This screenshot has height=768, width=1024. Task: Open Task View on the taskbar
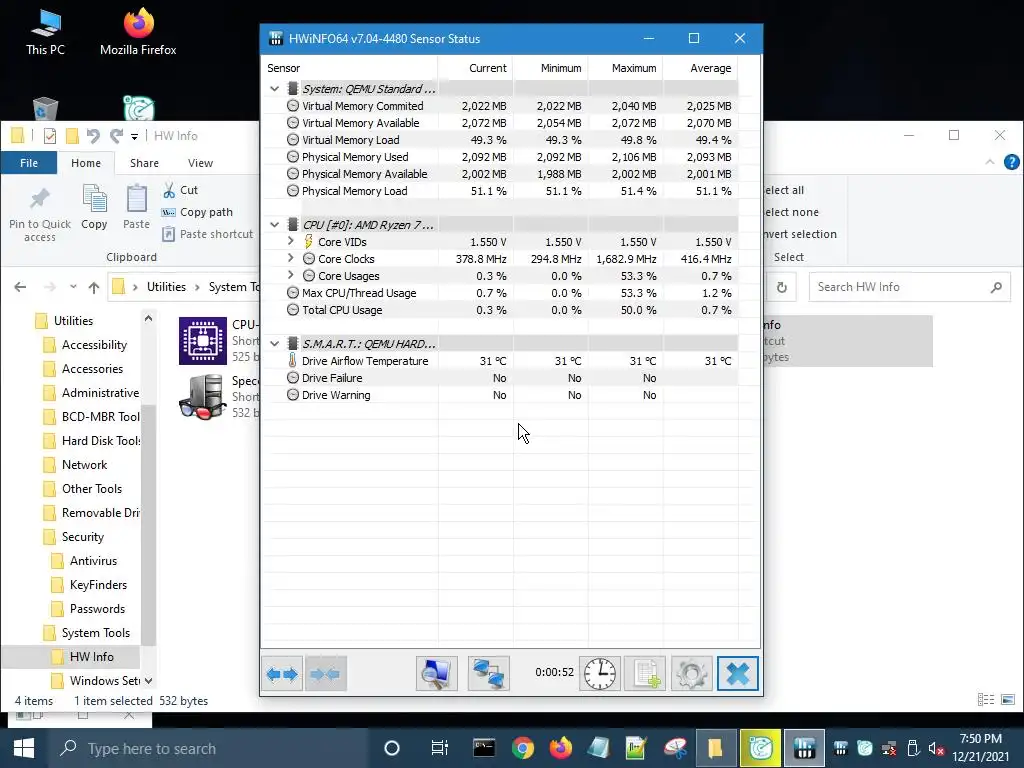click(x=440, y=748)
